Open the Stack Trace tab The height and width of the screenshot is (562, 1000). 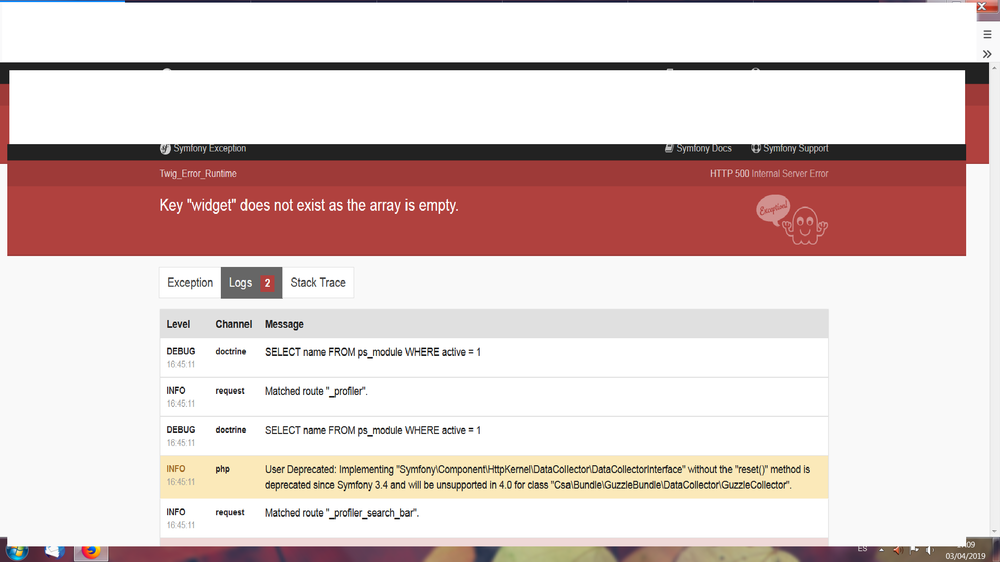pyautogui.click(x=318, y=283)
